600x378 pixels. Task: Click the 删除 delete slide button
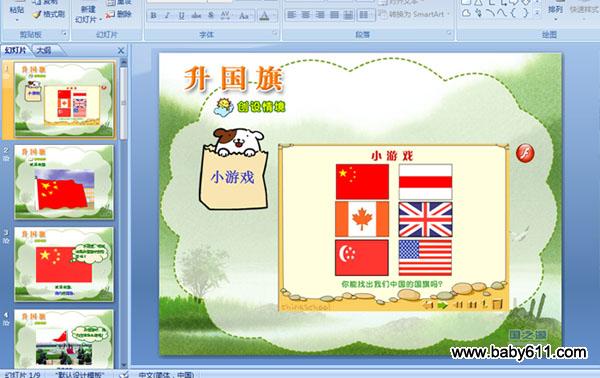point(119,15)
